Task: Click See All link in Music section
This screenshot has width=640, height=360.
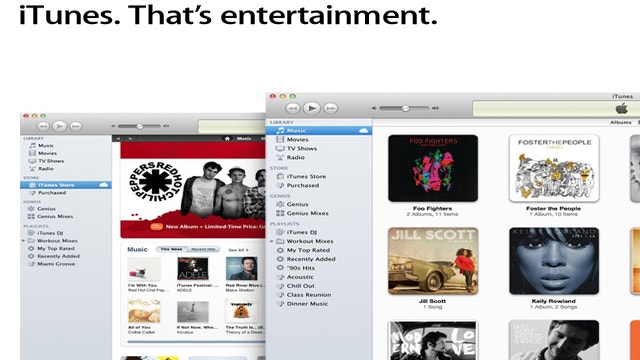Action: [x=238, y=250]
